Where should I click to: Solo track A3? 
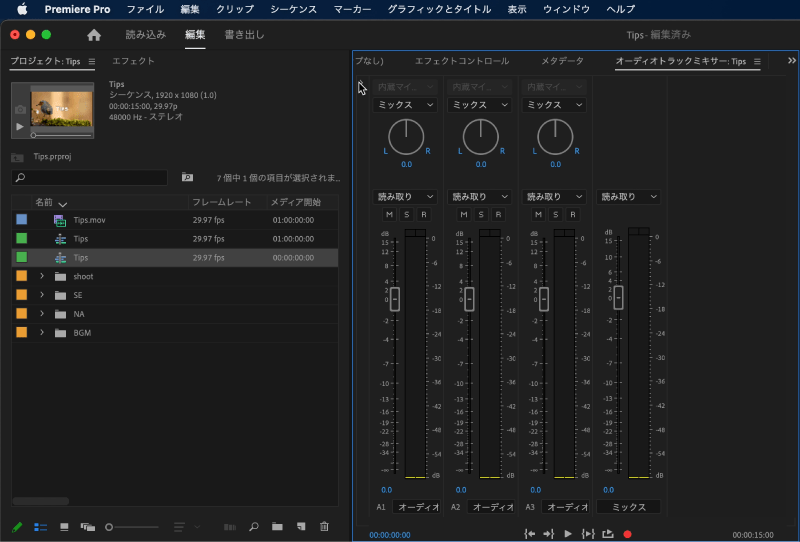point(556,214)
